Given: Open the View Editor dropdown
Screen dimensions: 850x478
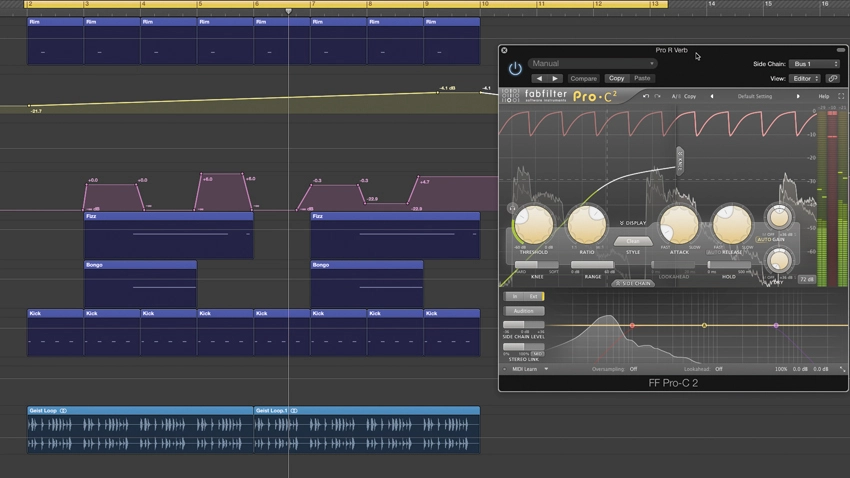Looking at the screenshot, I should [x=806, y=79].
